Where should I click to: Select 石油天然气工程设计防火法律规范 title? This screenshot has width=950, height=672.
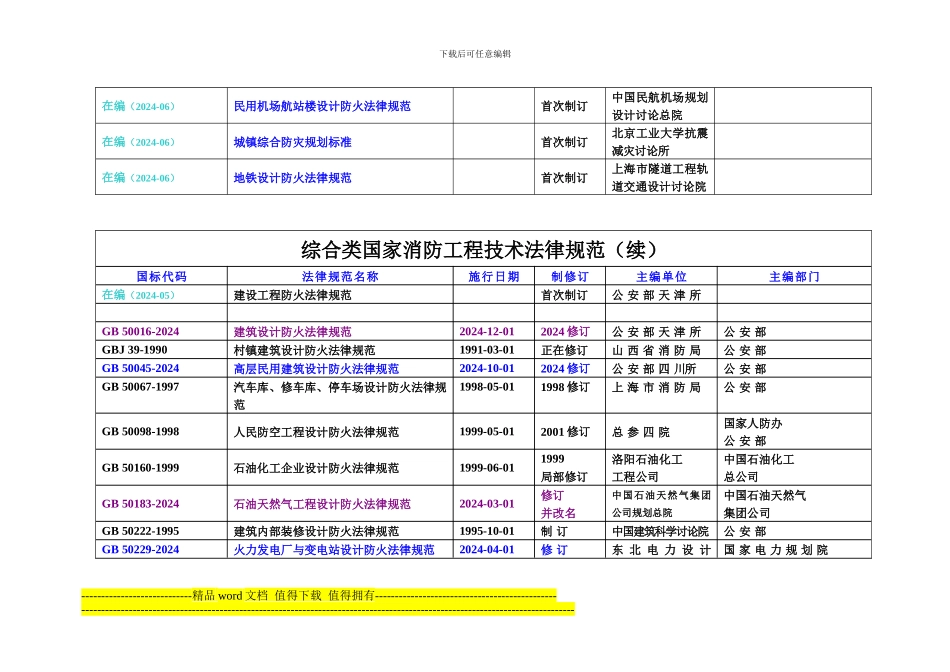click(322, 504)
